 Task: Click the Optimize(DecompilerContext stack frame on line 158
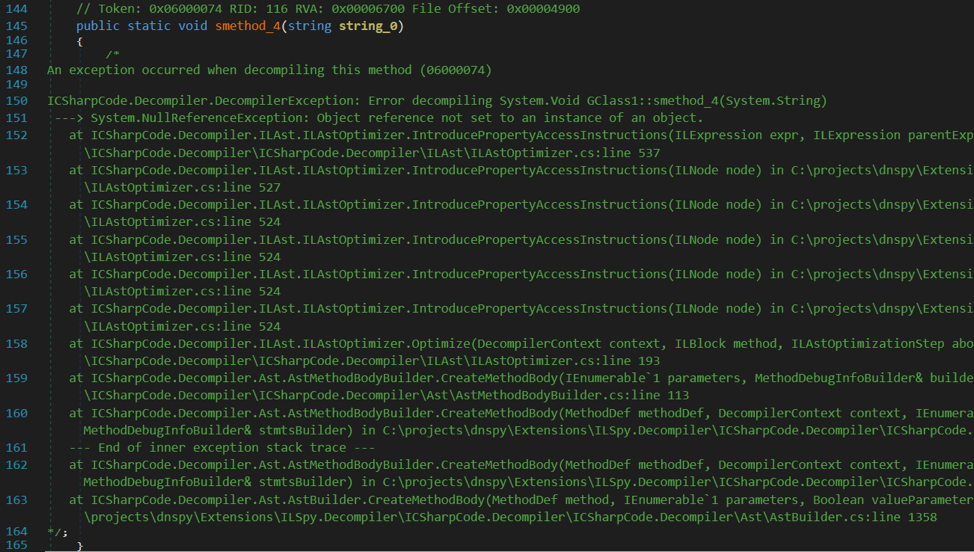(521, 343)
